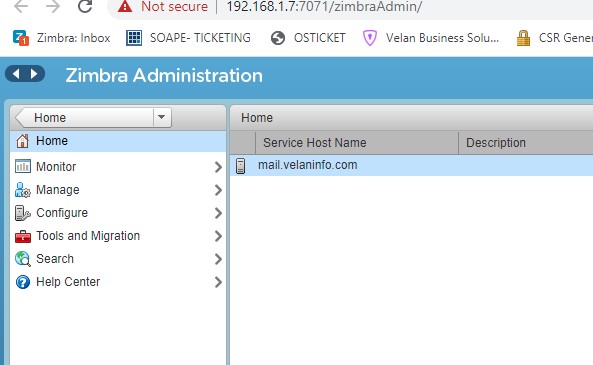Reload the page with browser refresh icon
Viewport: 593px width, 365px height.
[x=85, y=6]
